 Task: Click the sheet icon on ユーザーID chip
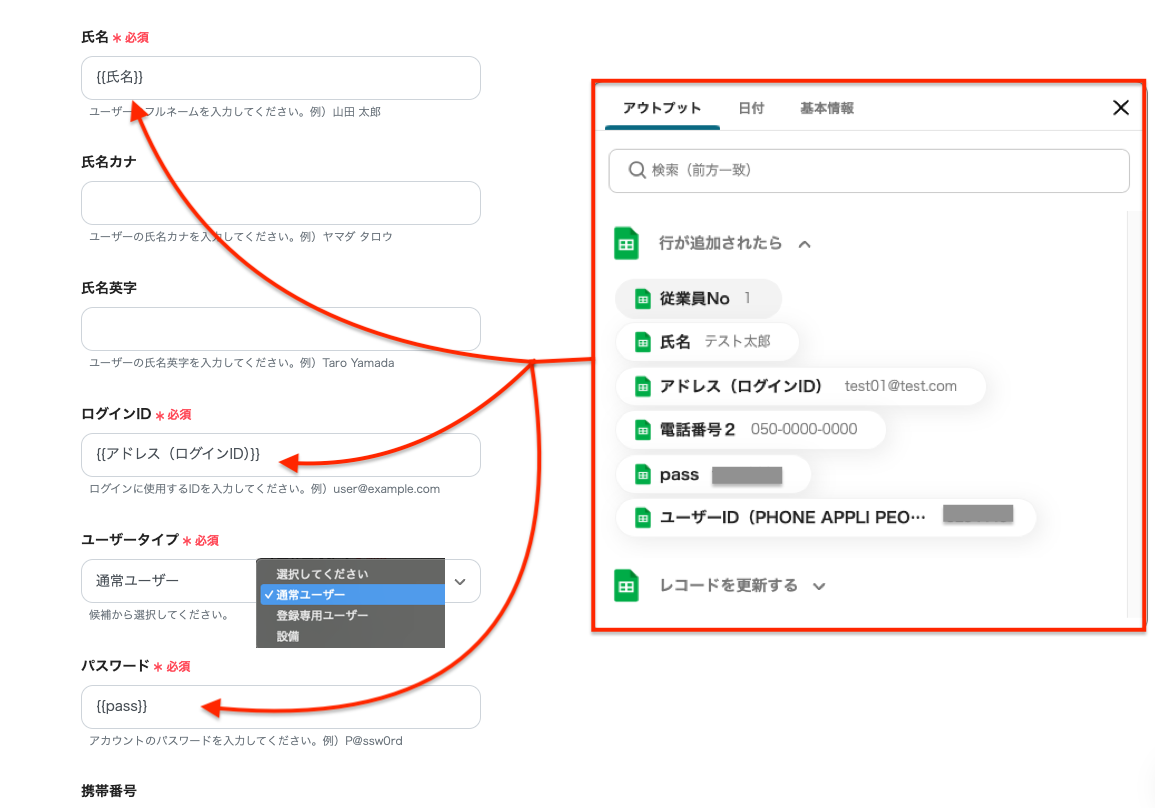642,519
